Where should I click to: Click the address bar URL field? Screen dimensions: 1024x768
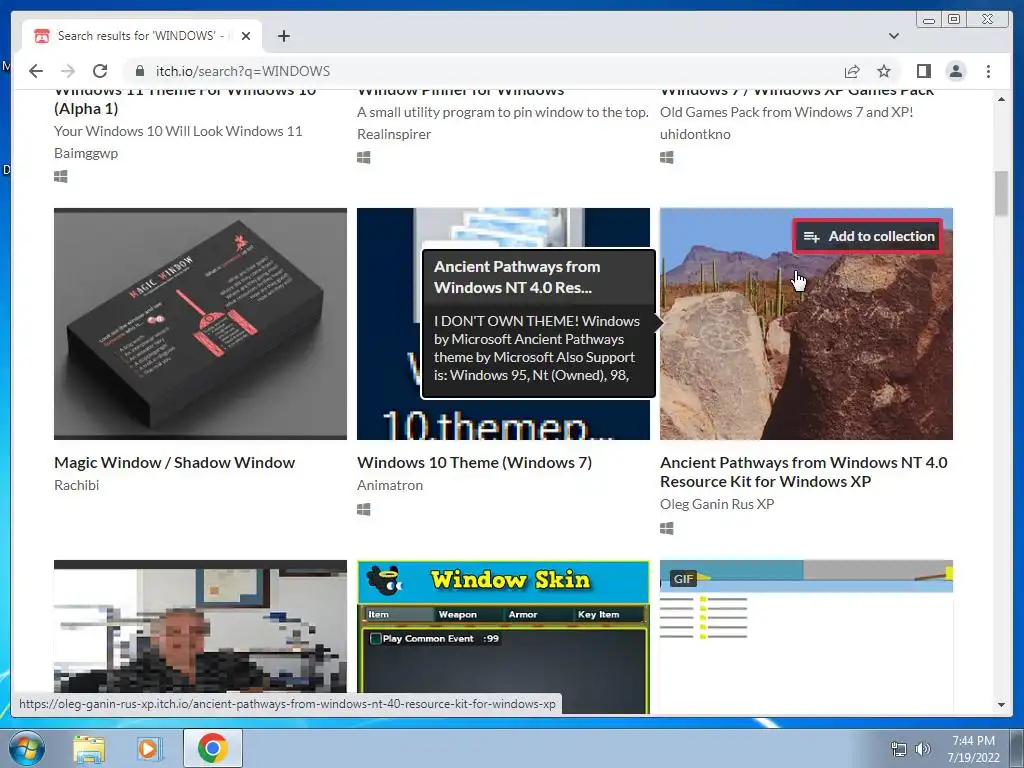(483, 71)
